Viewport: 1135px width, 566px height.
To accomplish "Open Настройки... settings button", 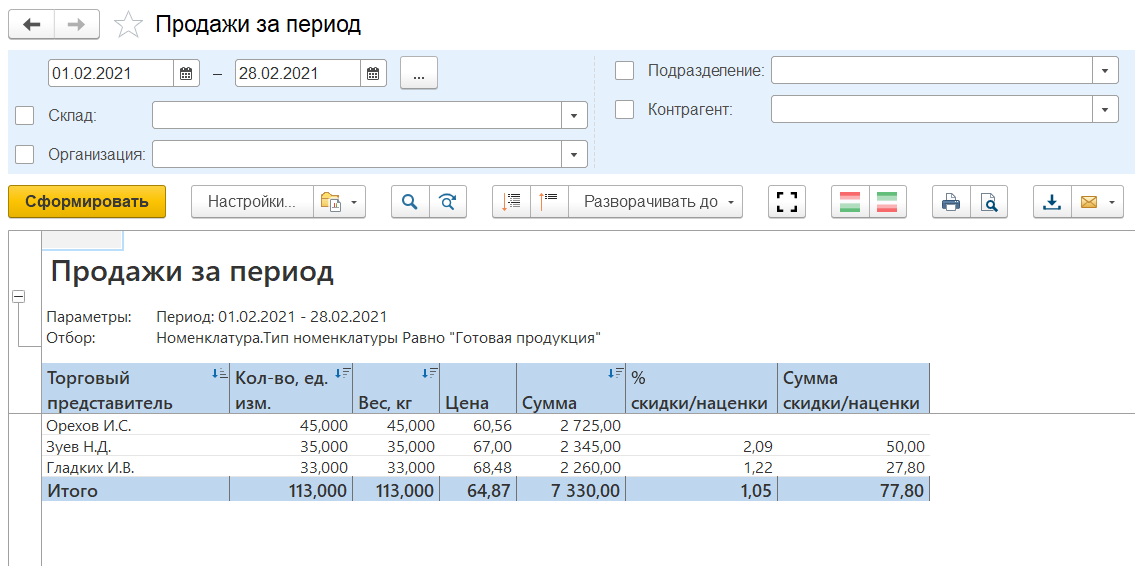I will point(252,202).
